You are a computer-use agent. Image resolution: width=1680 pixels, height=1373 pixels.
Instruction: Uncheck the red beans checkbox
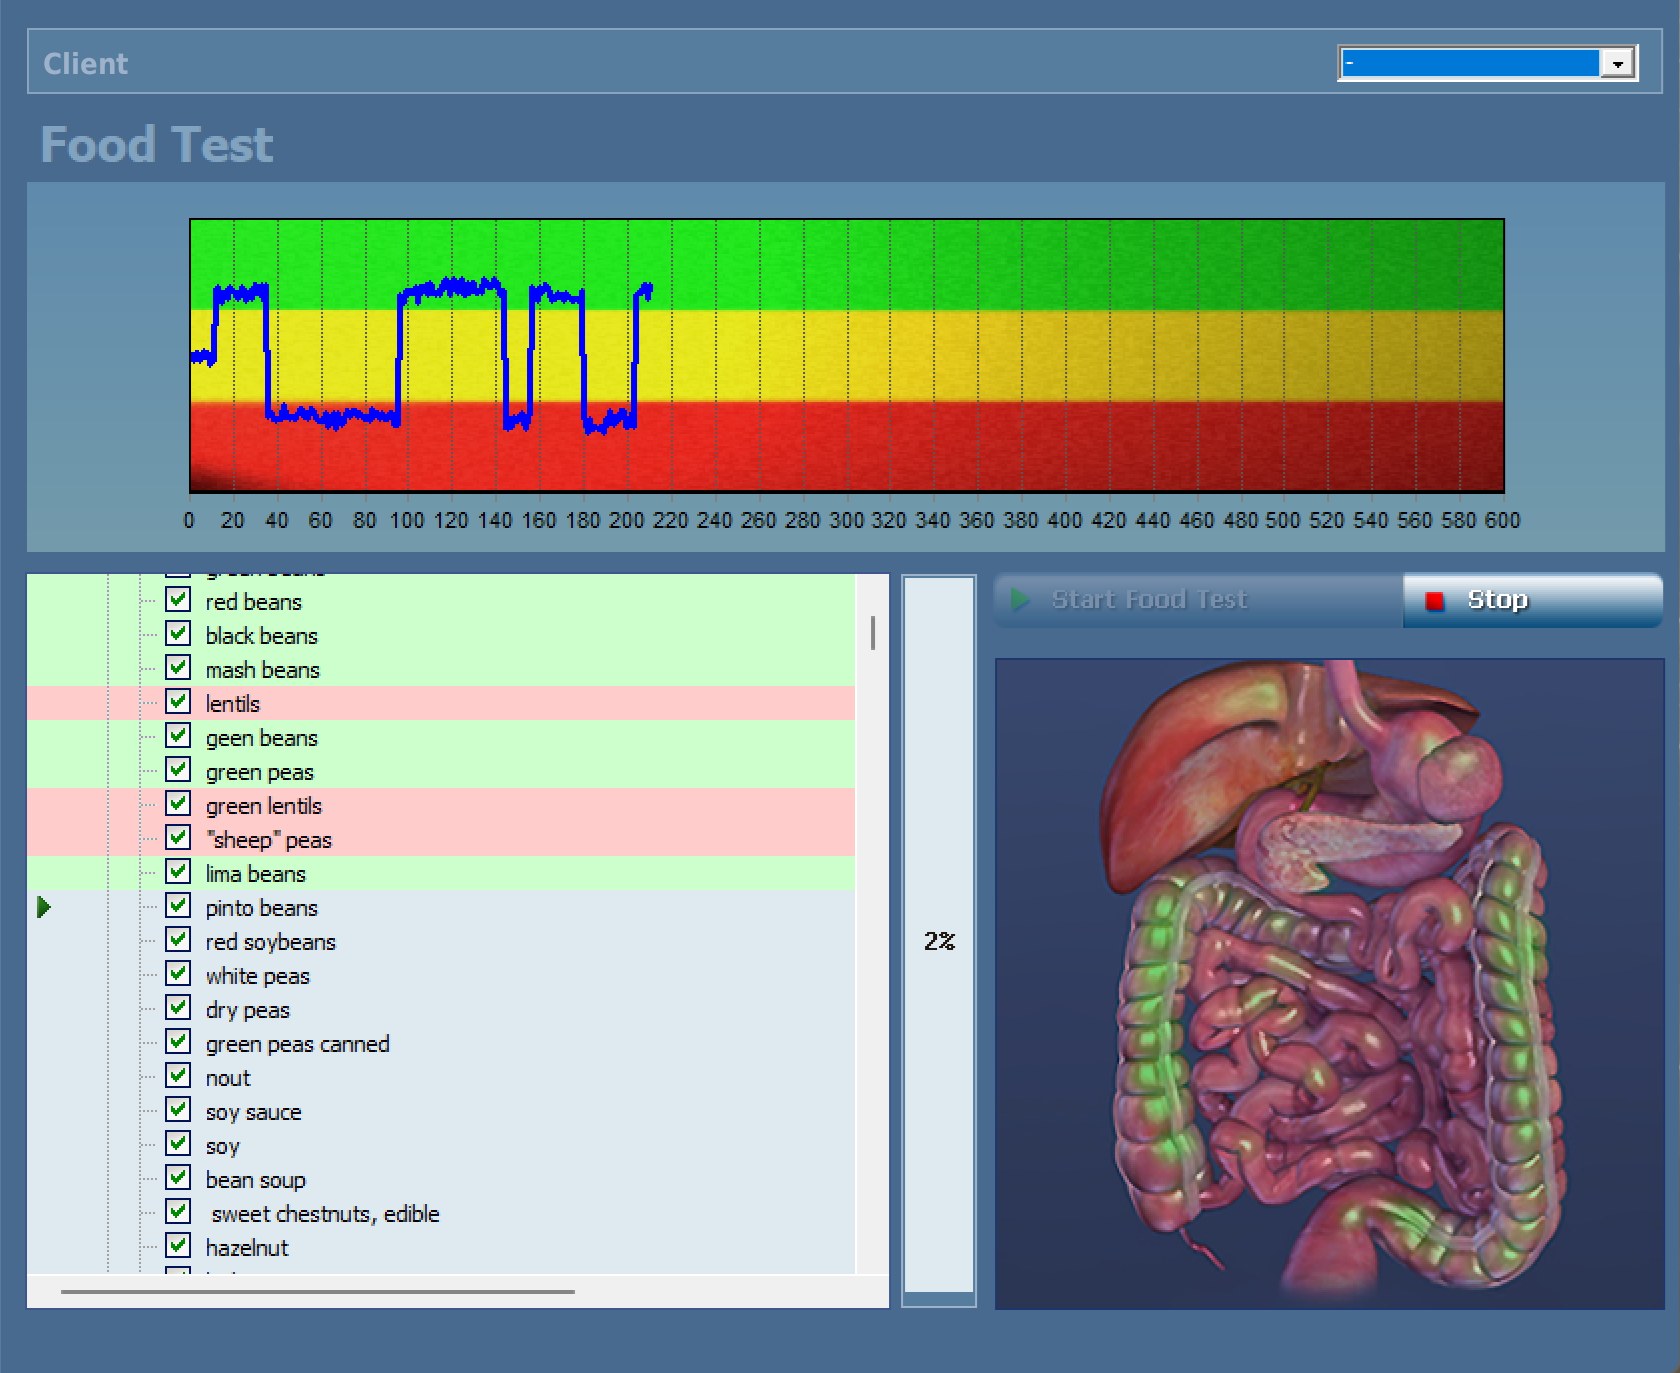[x=178, y=600]
